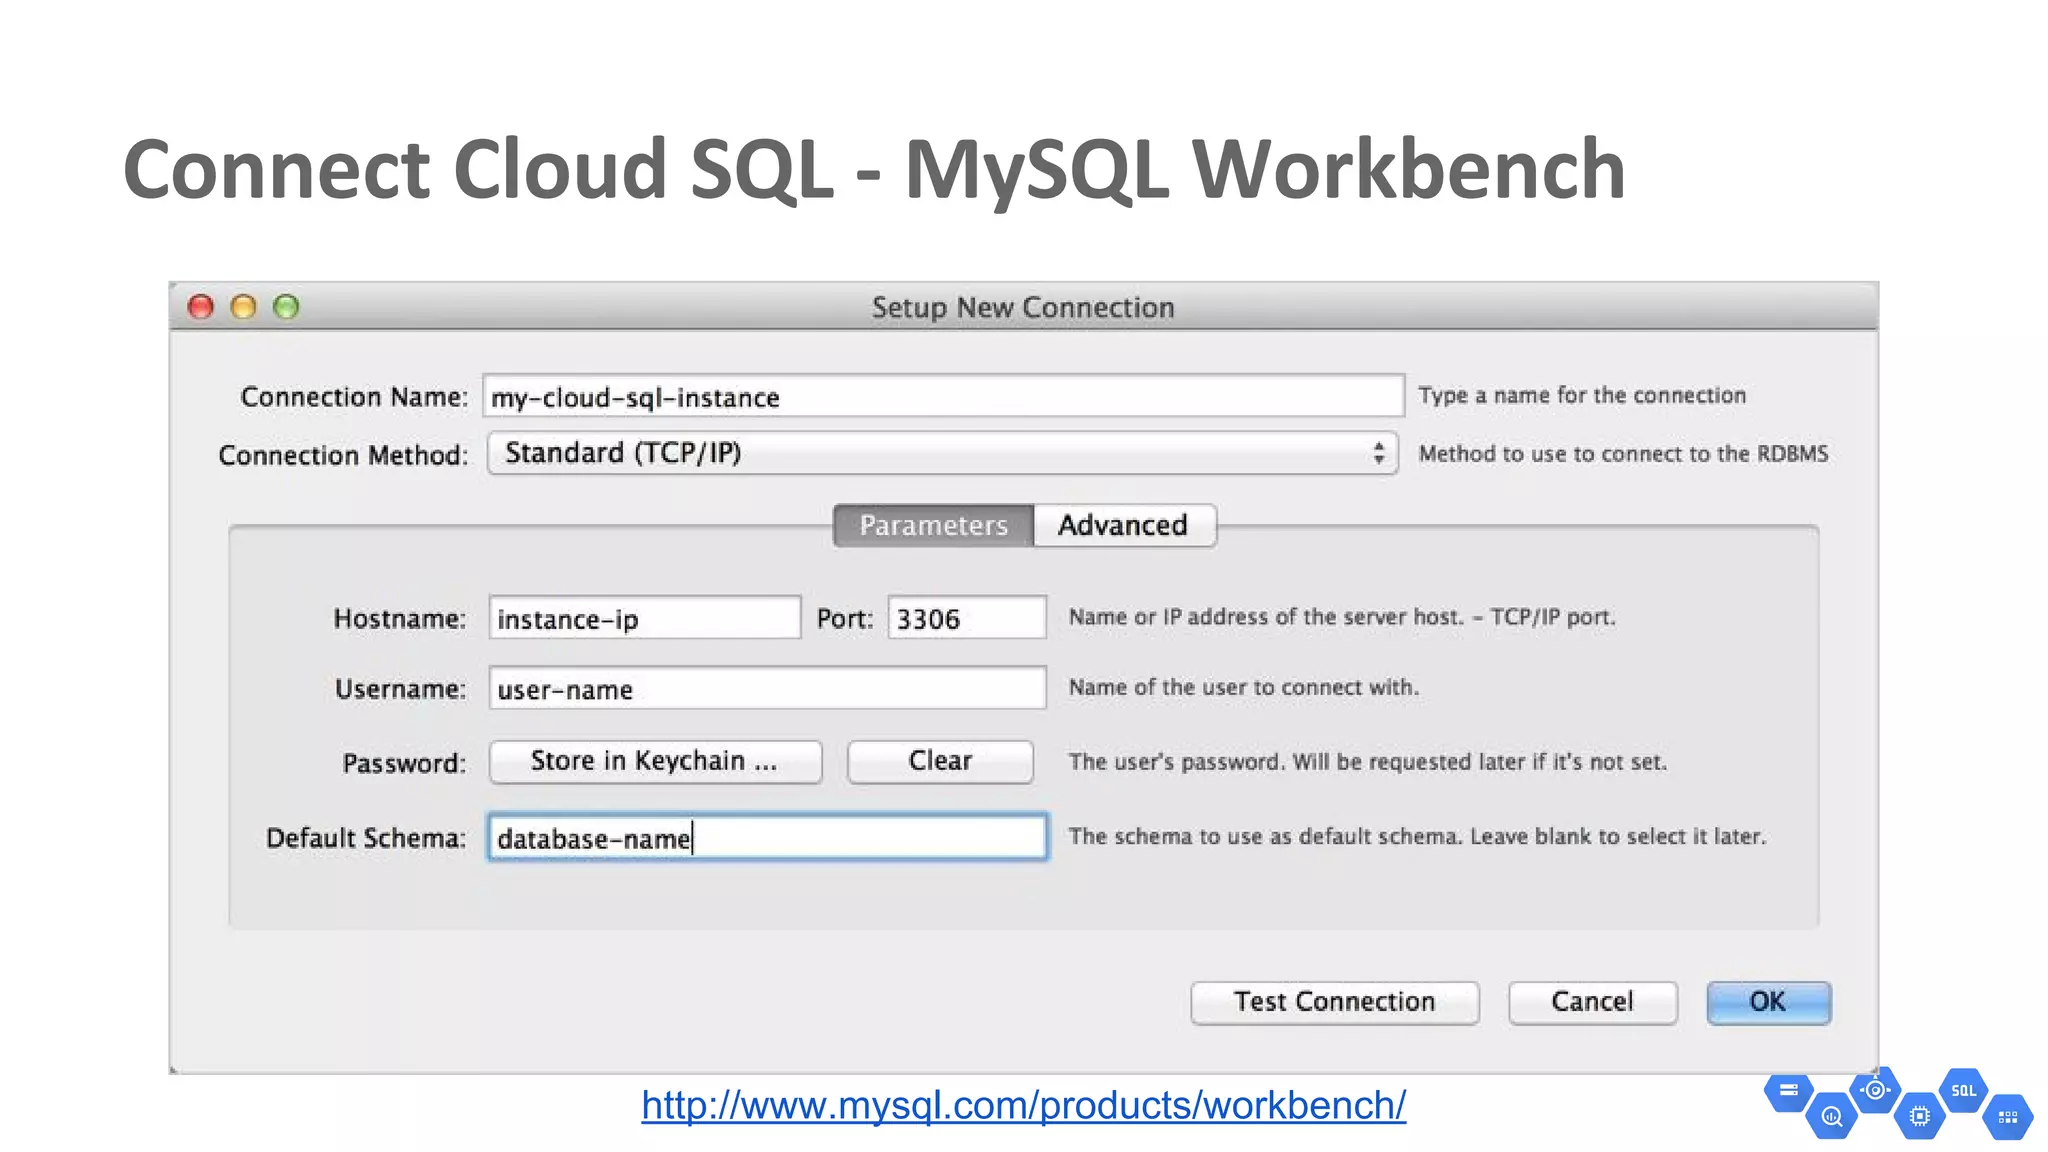
Task: Click the slide heading 'Connect Cloud SQL - MySQL Workbench'
Action: point(874,170)
